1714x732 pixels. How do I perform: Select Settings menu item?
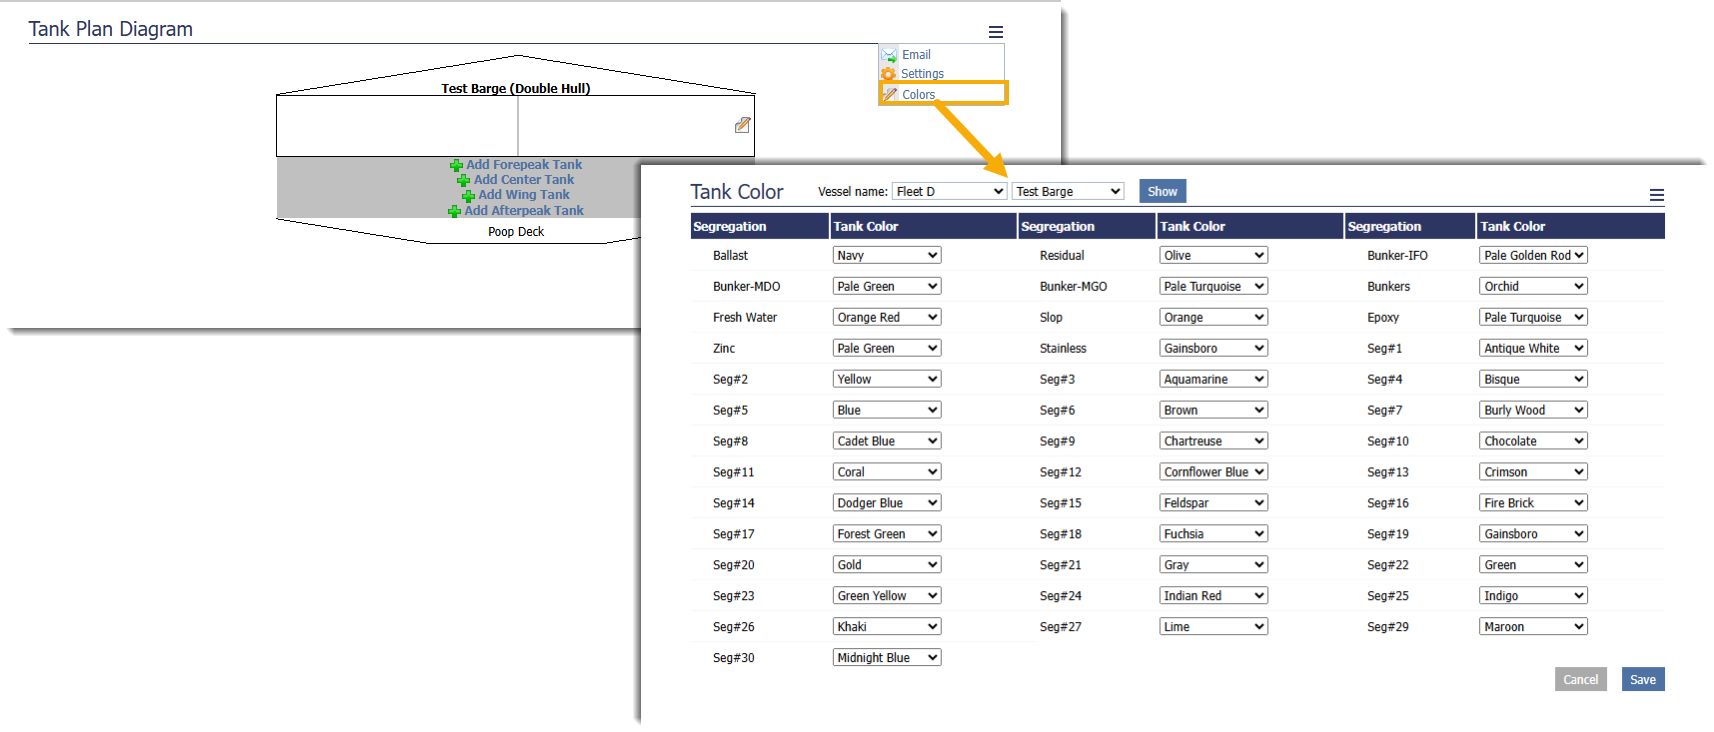point(922,74)
